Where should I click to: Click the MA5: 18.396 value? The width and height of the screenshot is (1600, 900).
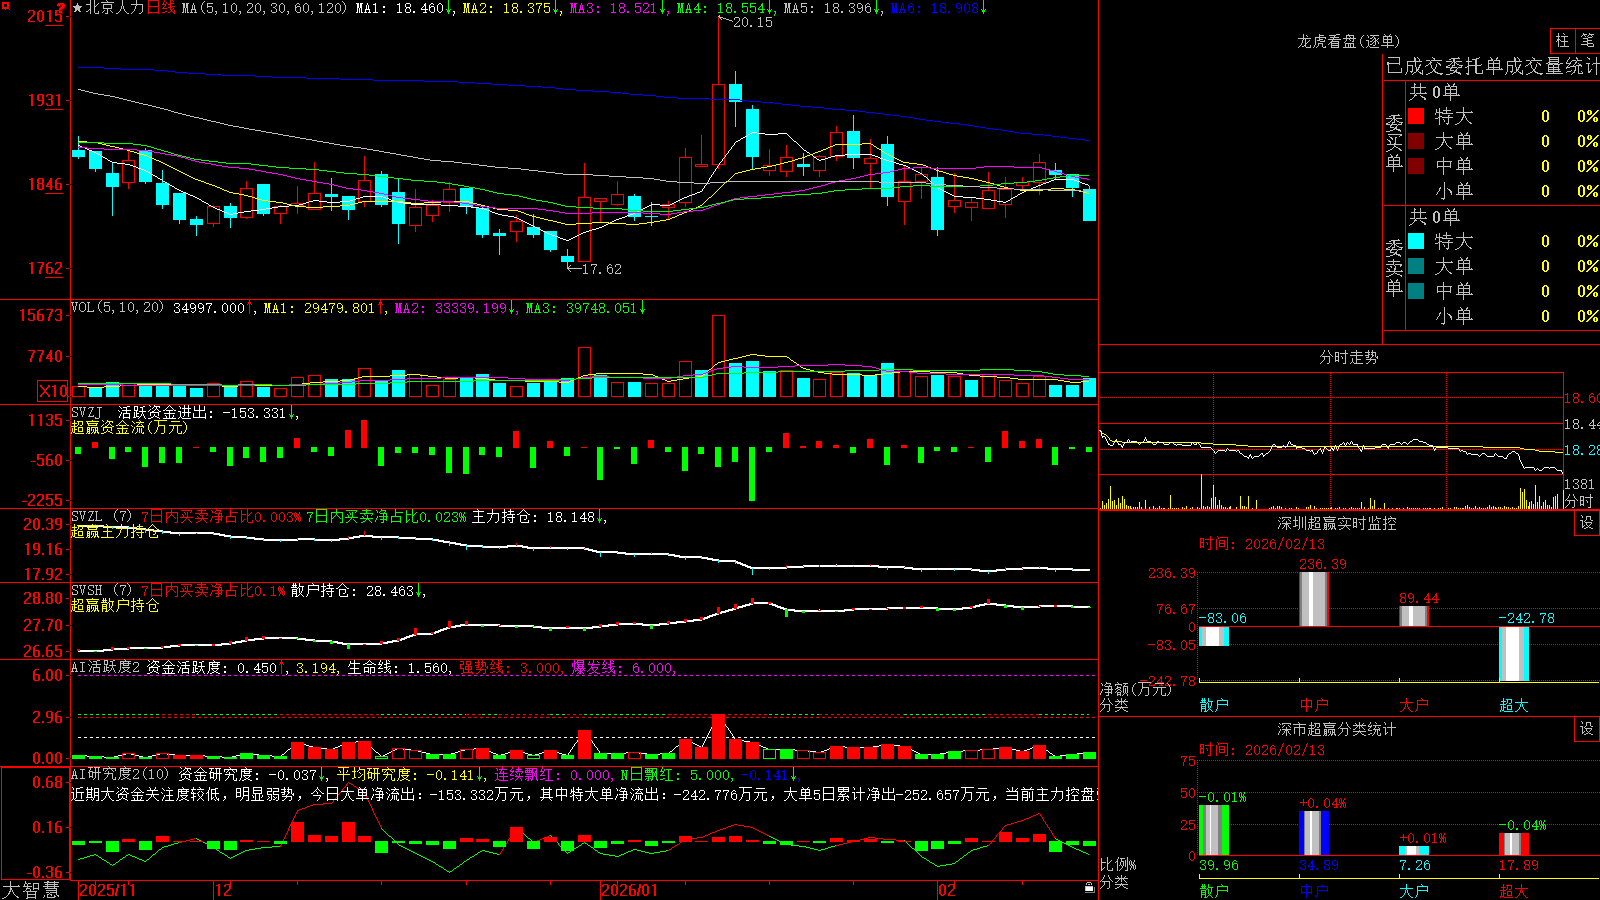tap(828, 8)
